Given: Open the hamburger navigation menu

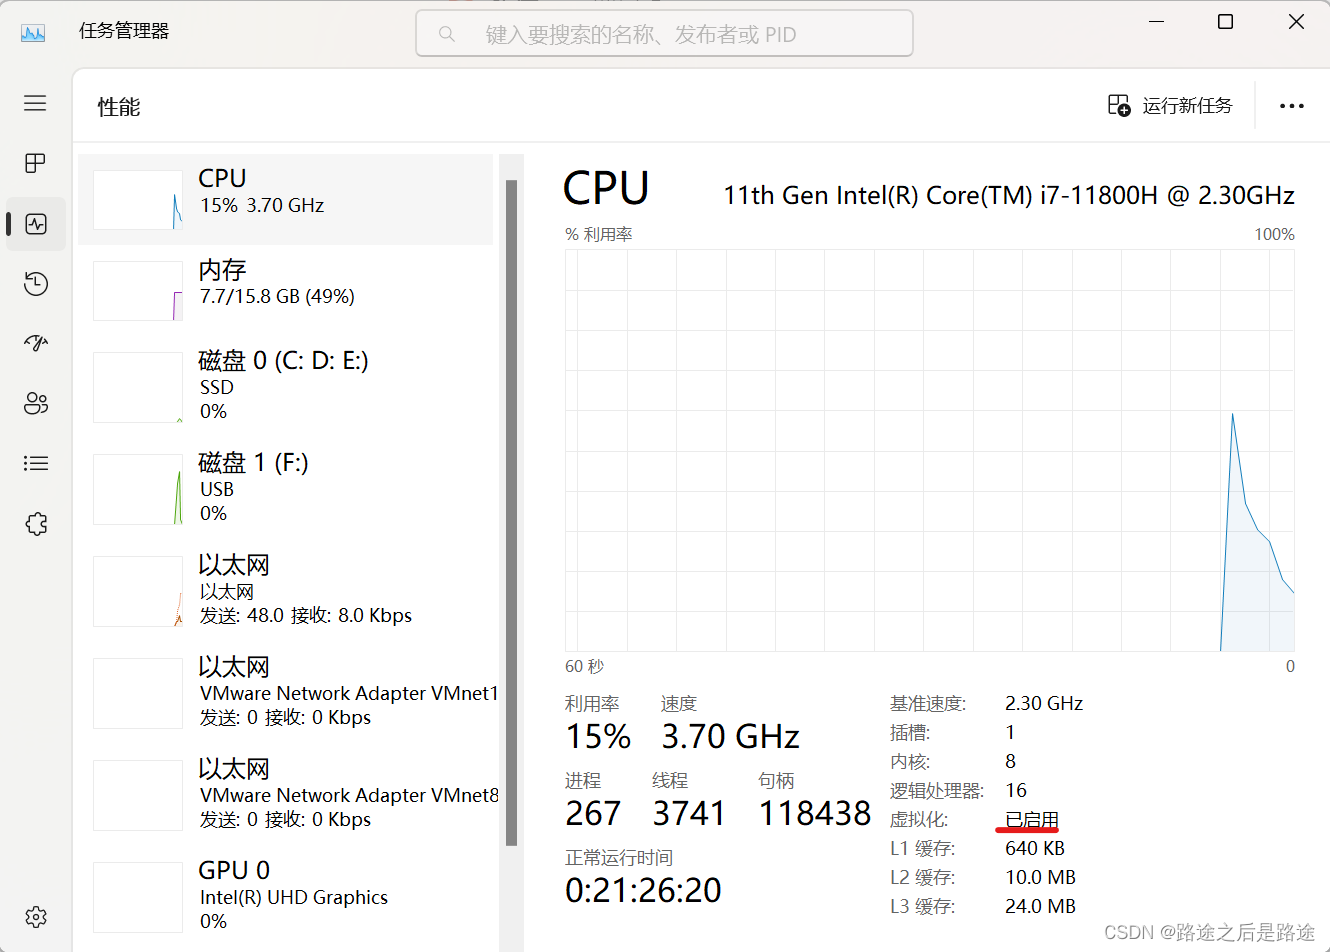Looking at the screenshot, I should 35,103.
